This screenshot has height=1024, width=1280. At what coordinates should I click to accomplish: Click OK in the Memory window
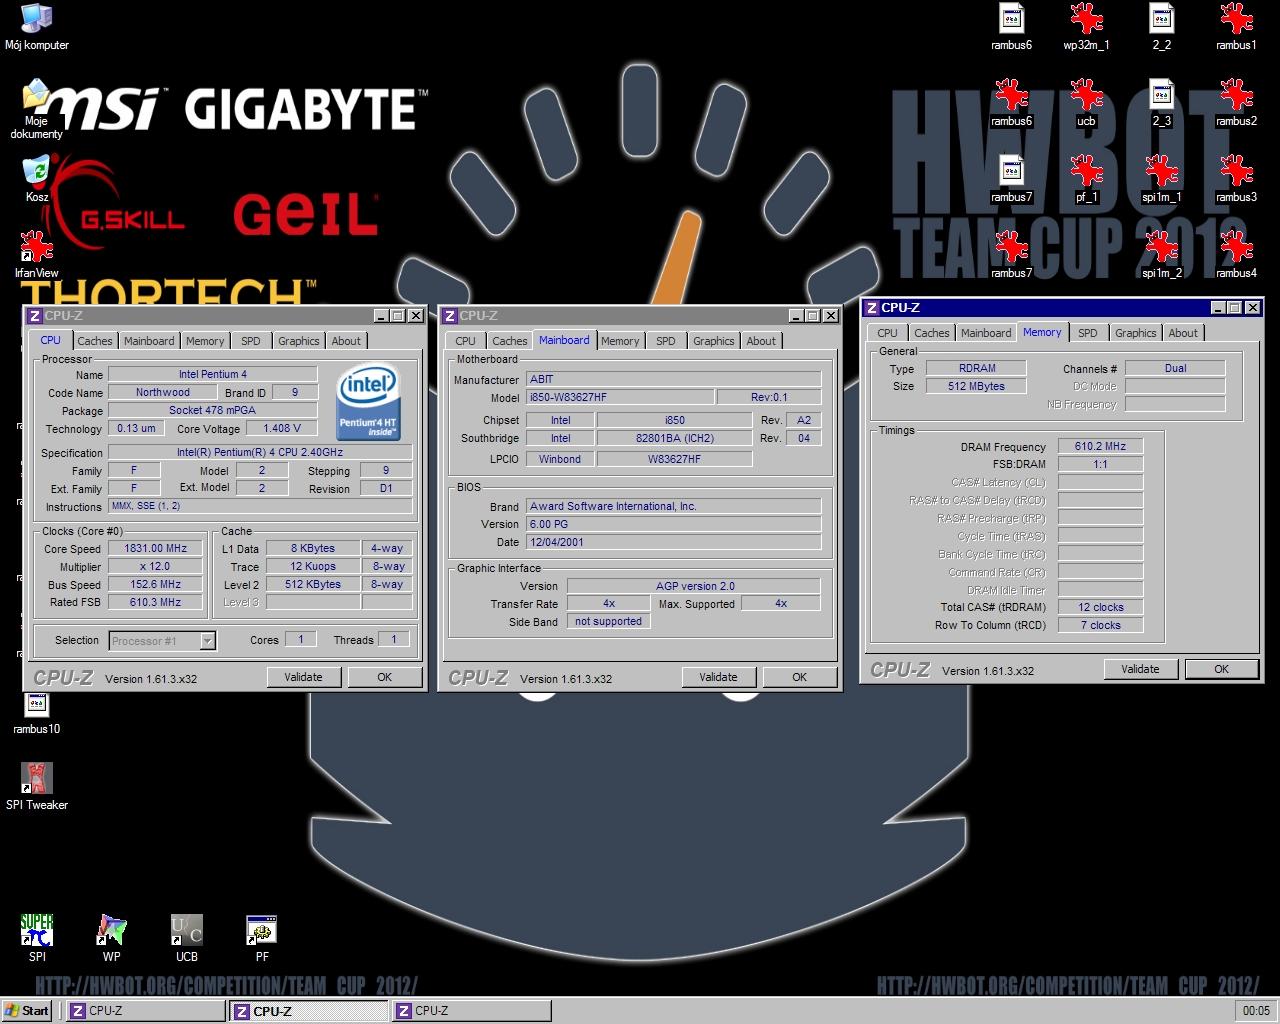pyautogui.click(x=1221, y=669)
